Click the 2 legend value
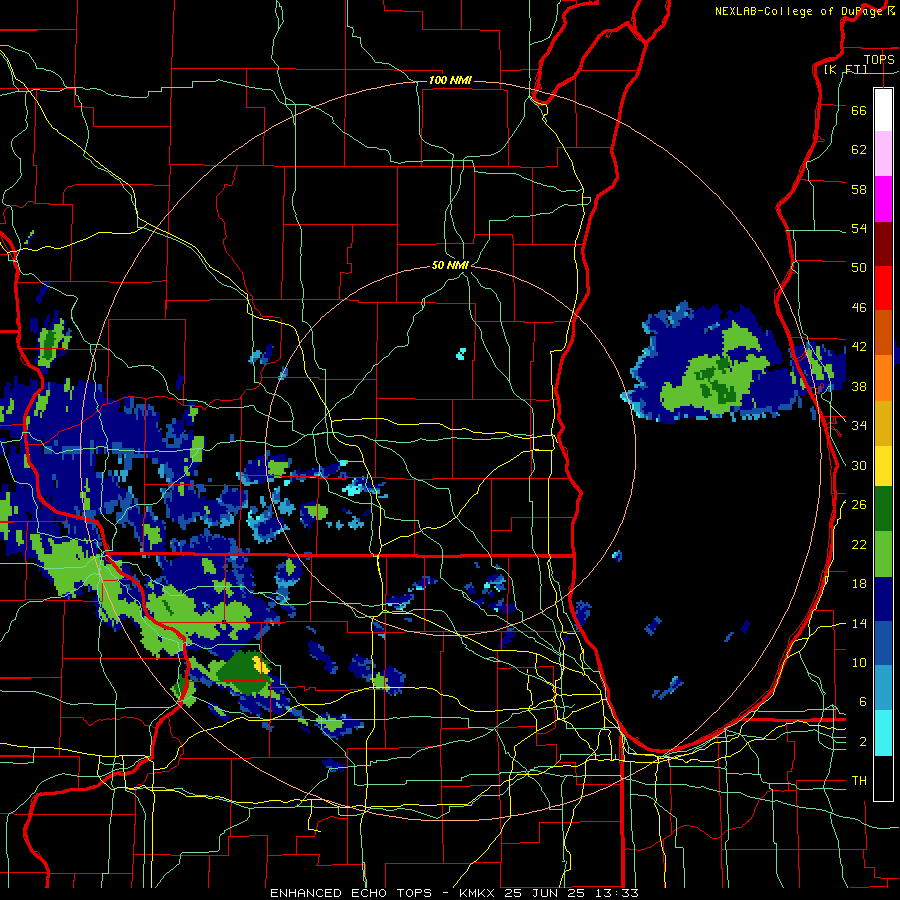The height and width of the screenshot is (900, 900). [863, 742]
